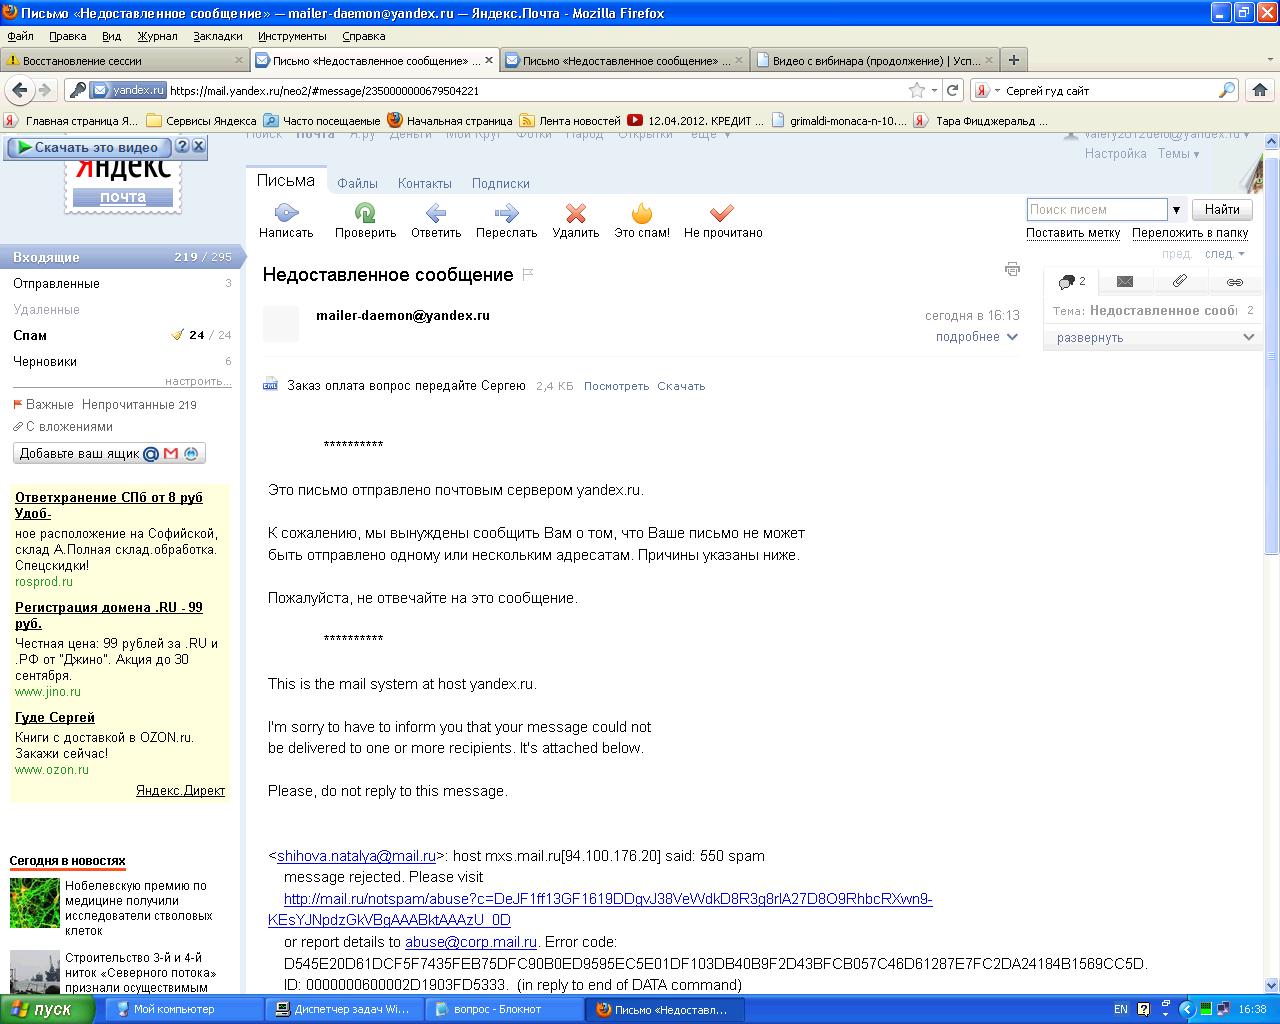Flag message next to Недоставленное сообщение title
Screen dimensions: 1280x1024
pos(528,274)
